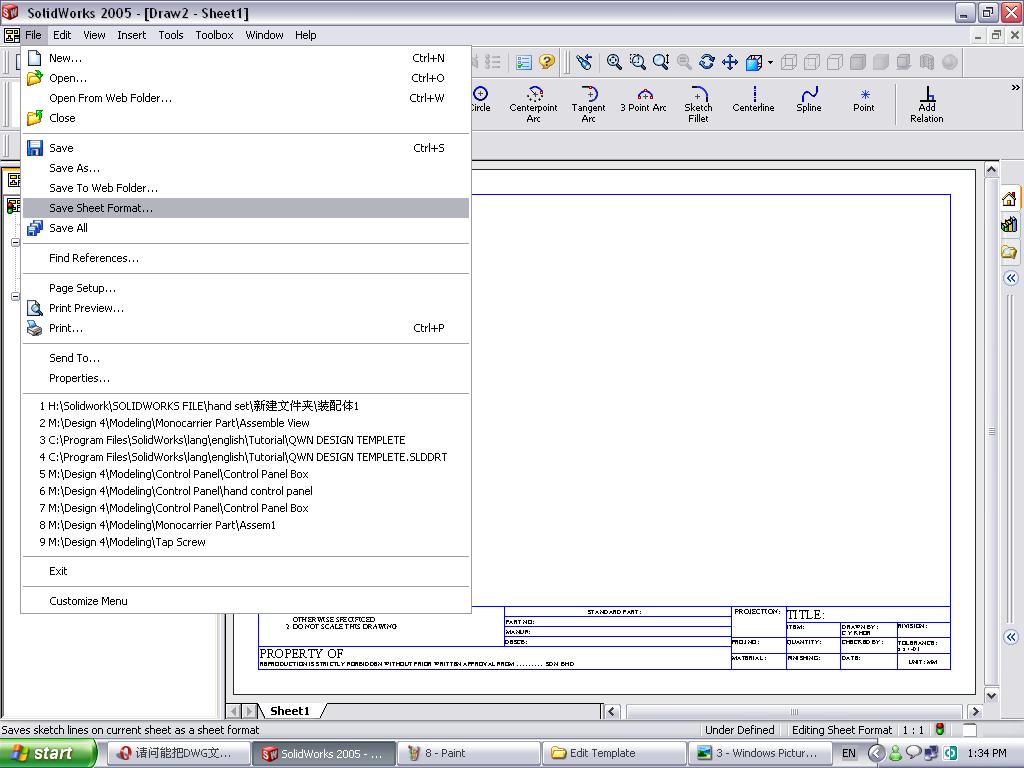The image size is (1024, 768).
Task: Select the Sketch Fillet tool
Action: (698, 104)
